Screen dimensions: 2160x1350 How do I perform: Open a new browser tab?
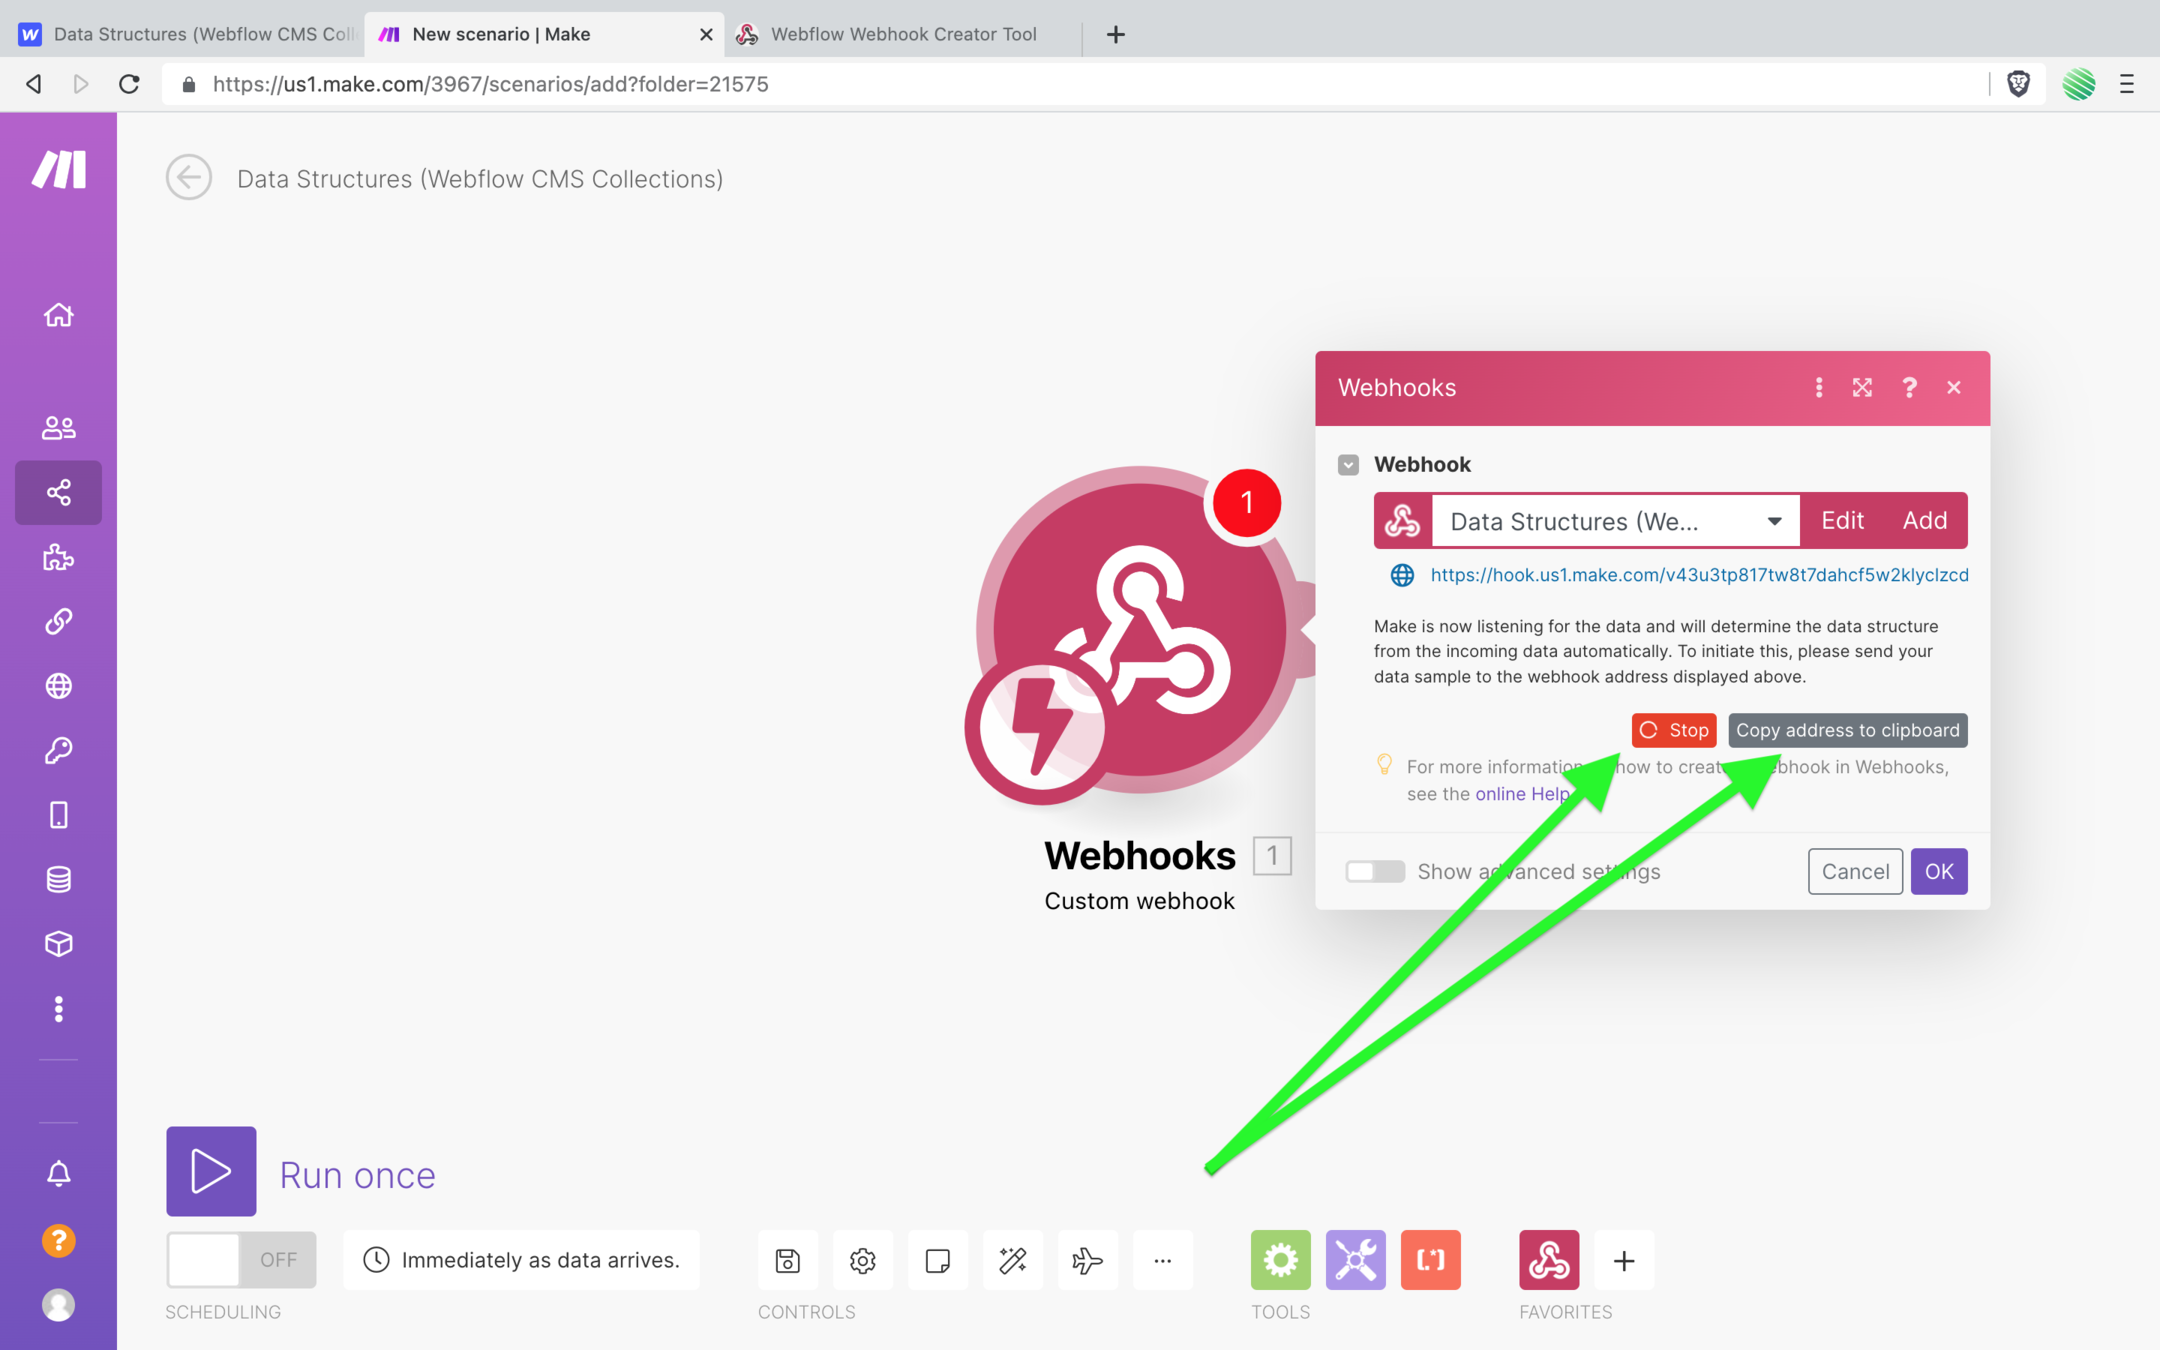pyautogui.click(x=1116, y=34)
